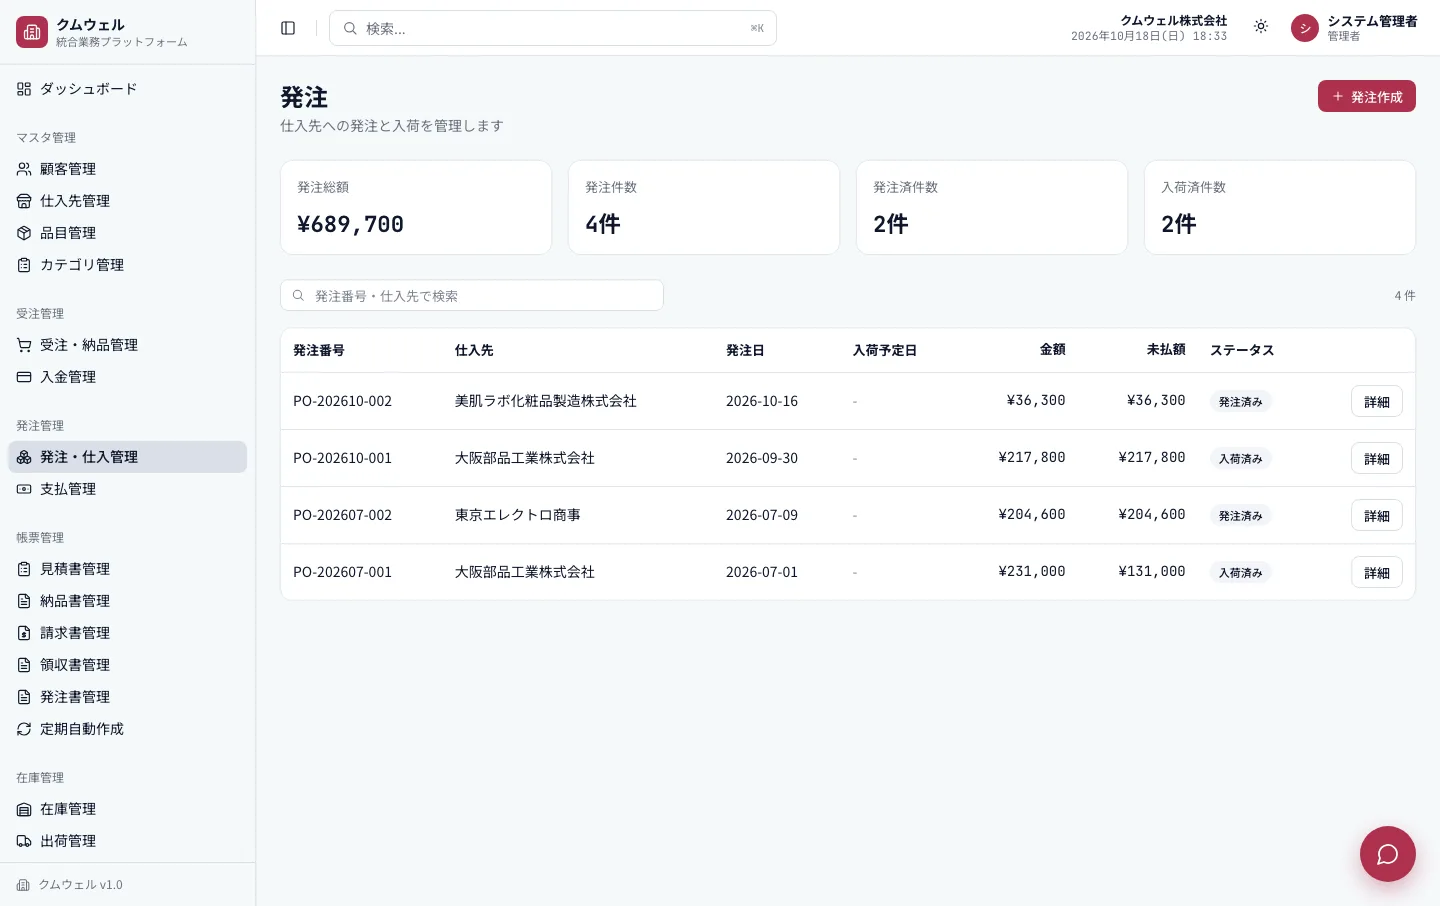Open 定期自動作成 in the sidebar
1440x906 pixels.
pyautogui.click(x=127, y=729)
